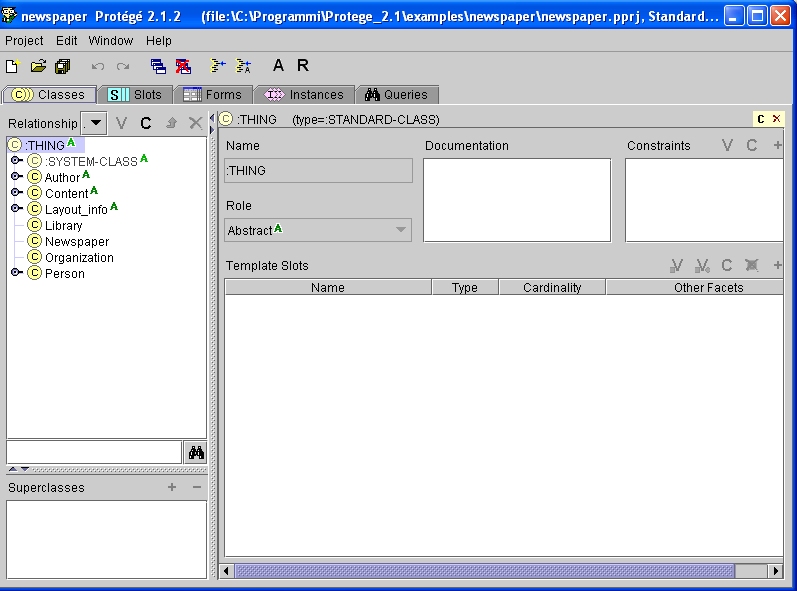Click Other Facets column header

(x=694, y=288)
